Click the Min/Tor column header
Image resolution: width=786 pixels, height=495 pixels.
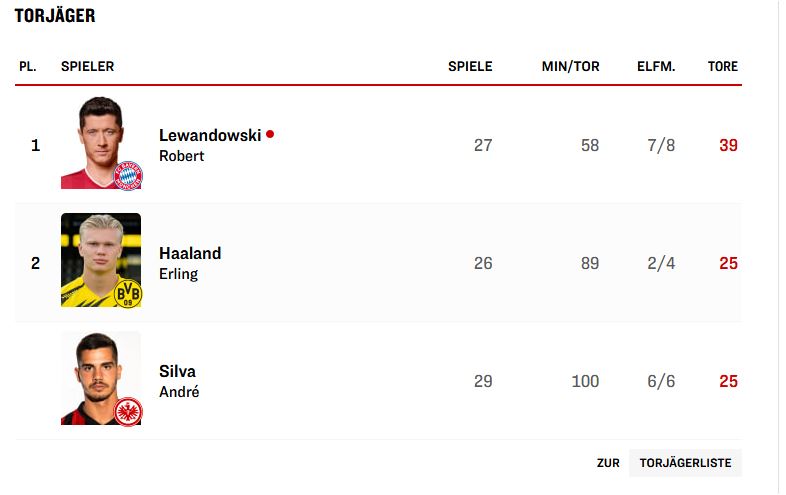pos(571,67)
